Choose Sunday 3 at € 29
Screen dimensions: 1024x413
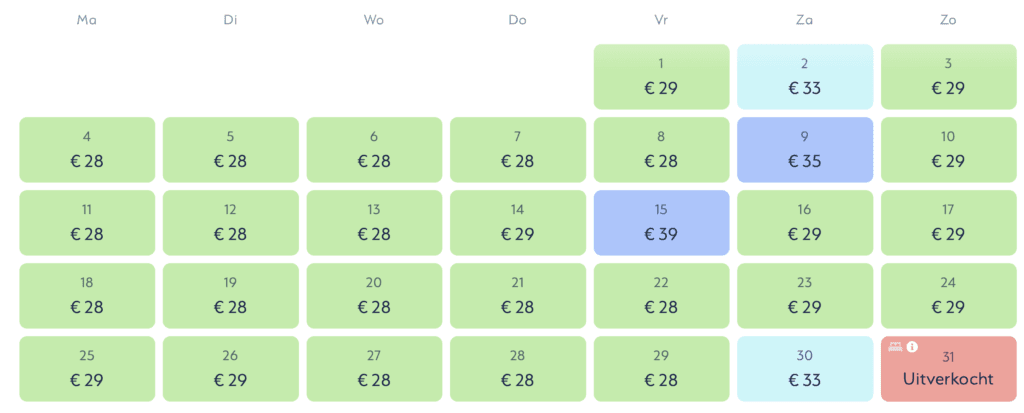click(948, 77)
